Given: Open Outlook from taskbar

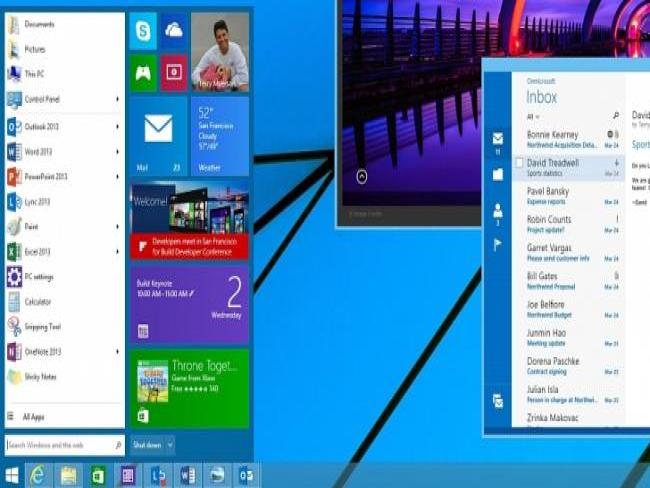Looking at the screenshot, I should point(247,476).
